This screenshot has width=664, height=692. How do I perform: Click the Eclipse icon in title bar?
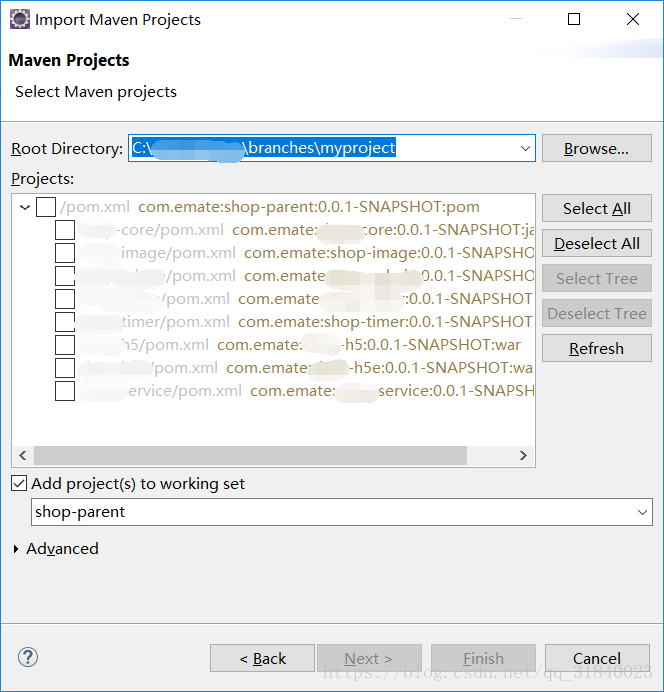tap(20, 19)
